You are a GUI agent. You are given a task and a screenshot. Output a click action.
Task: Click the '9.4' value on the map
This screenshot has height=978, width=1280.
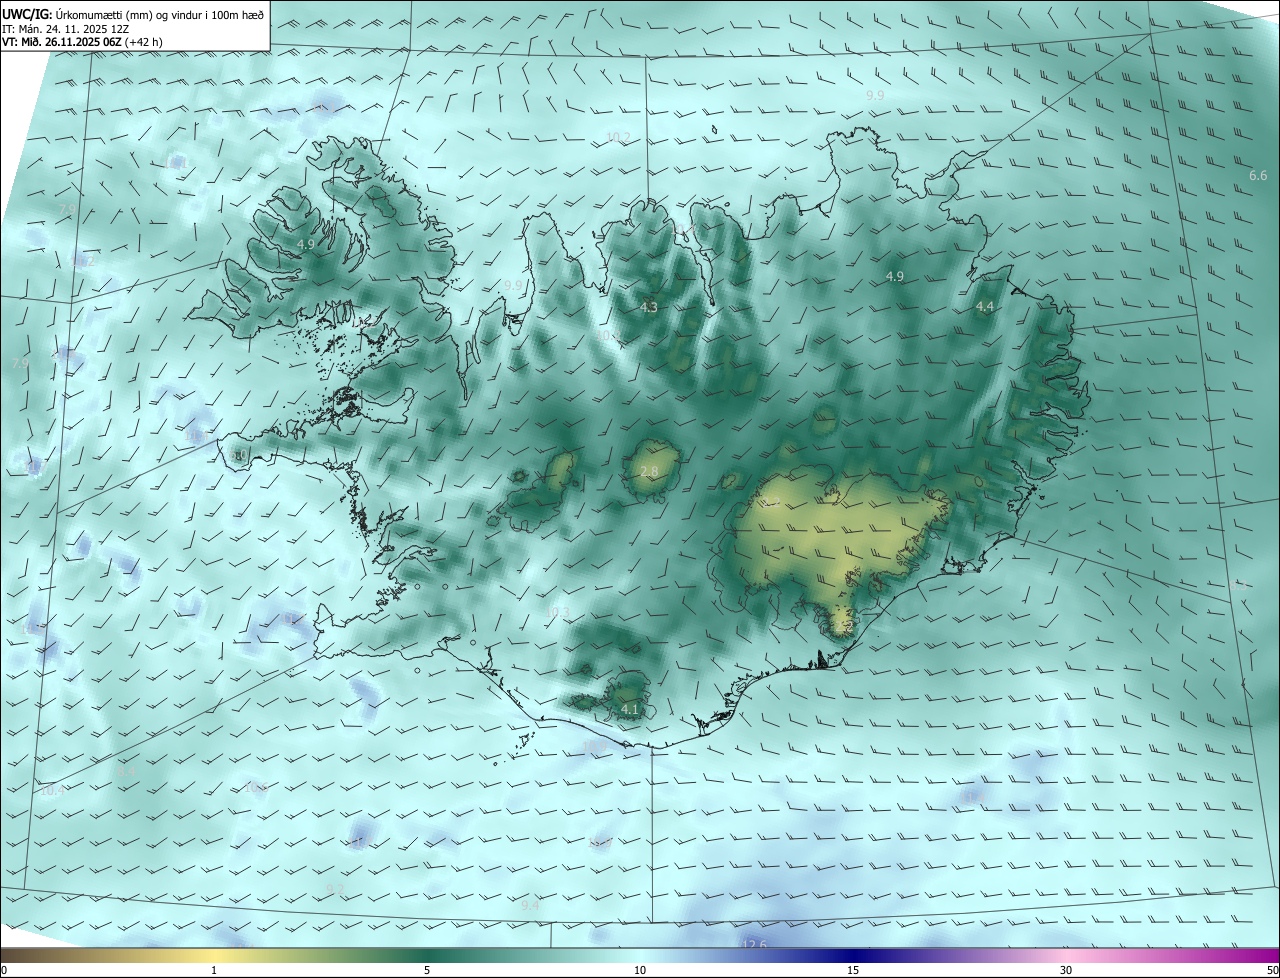tap(530, 905)
